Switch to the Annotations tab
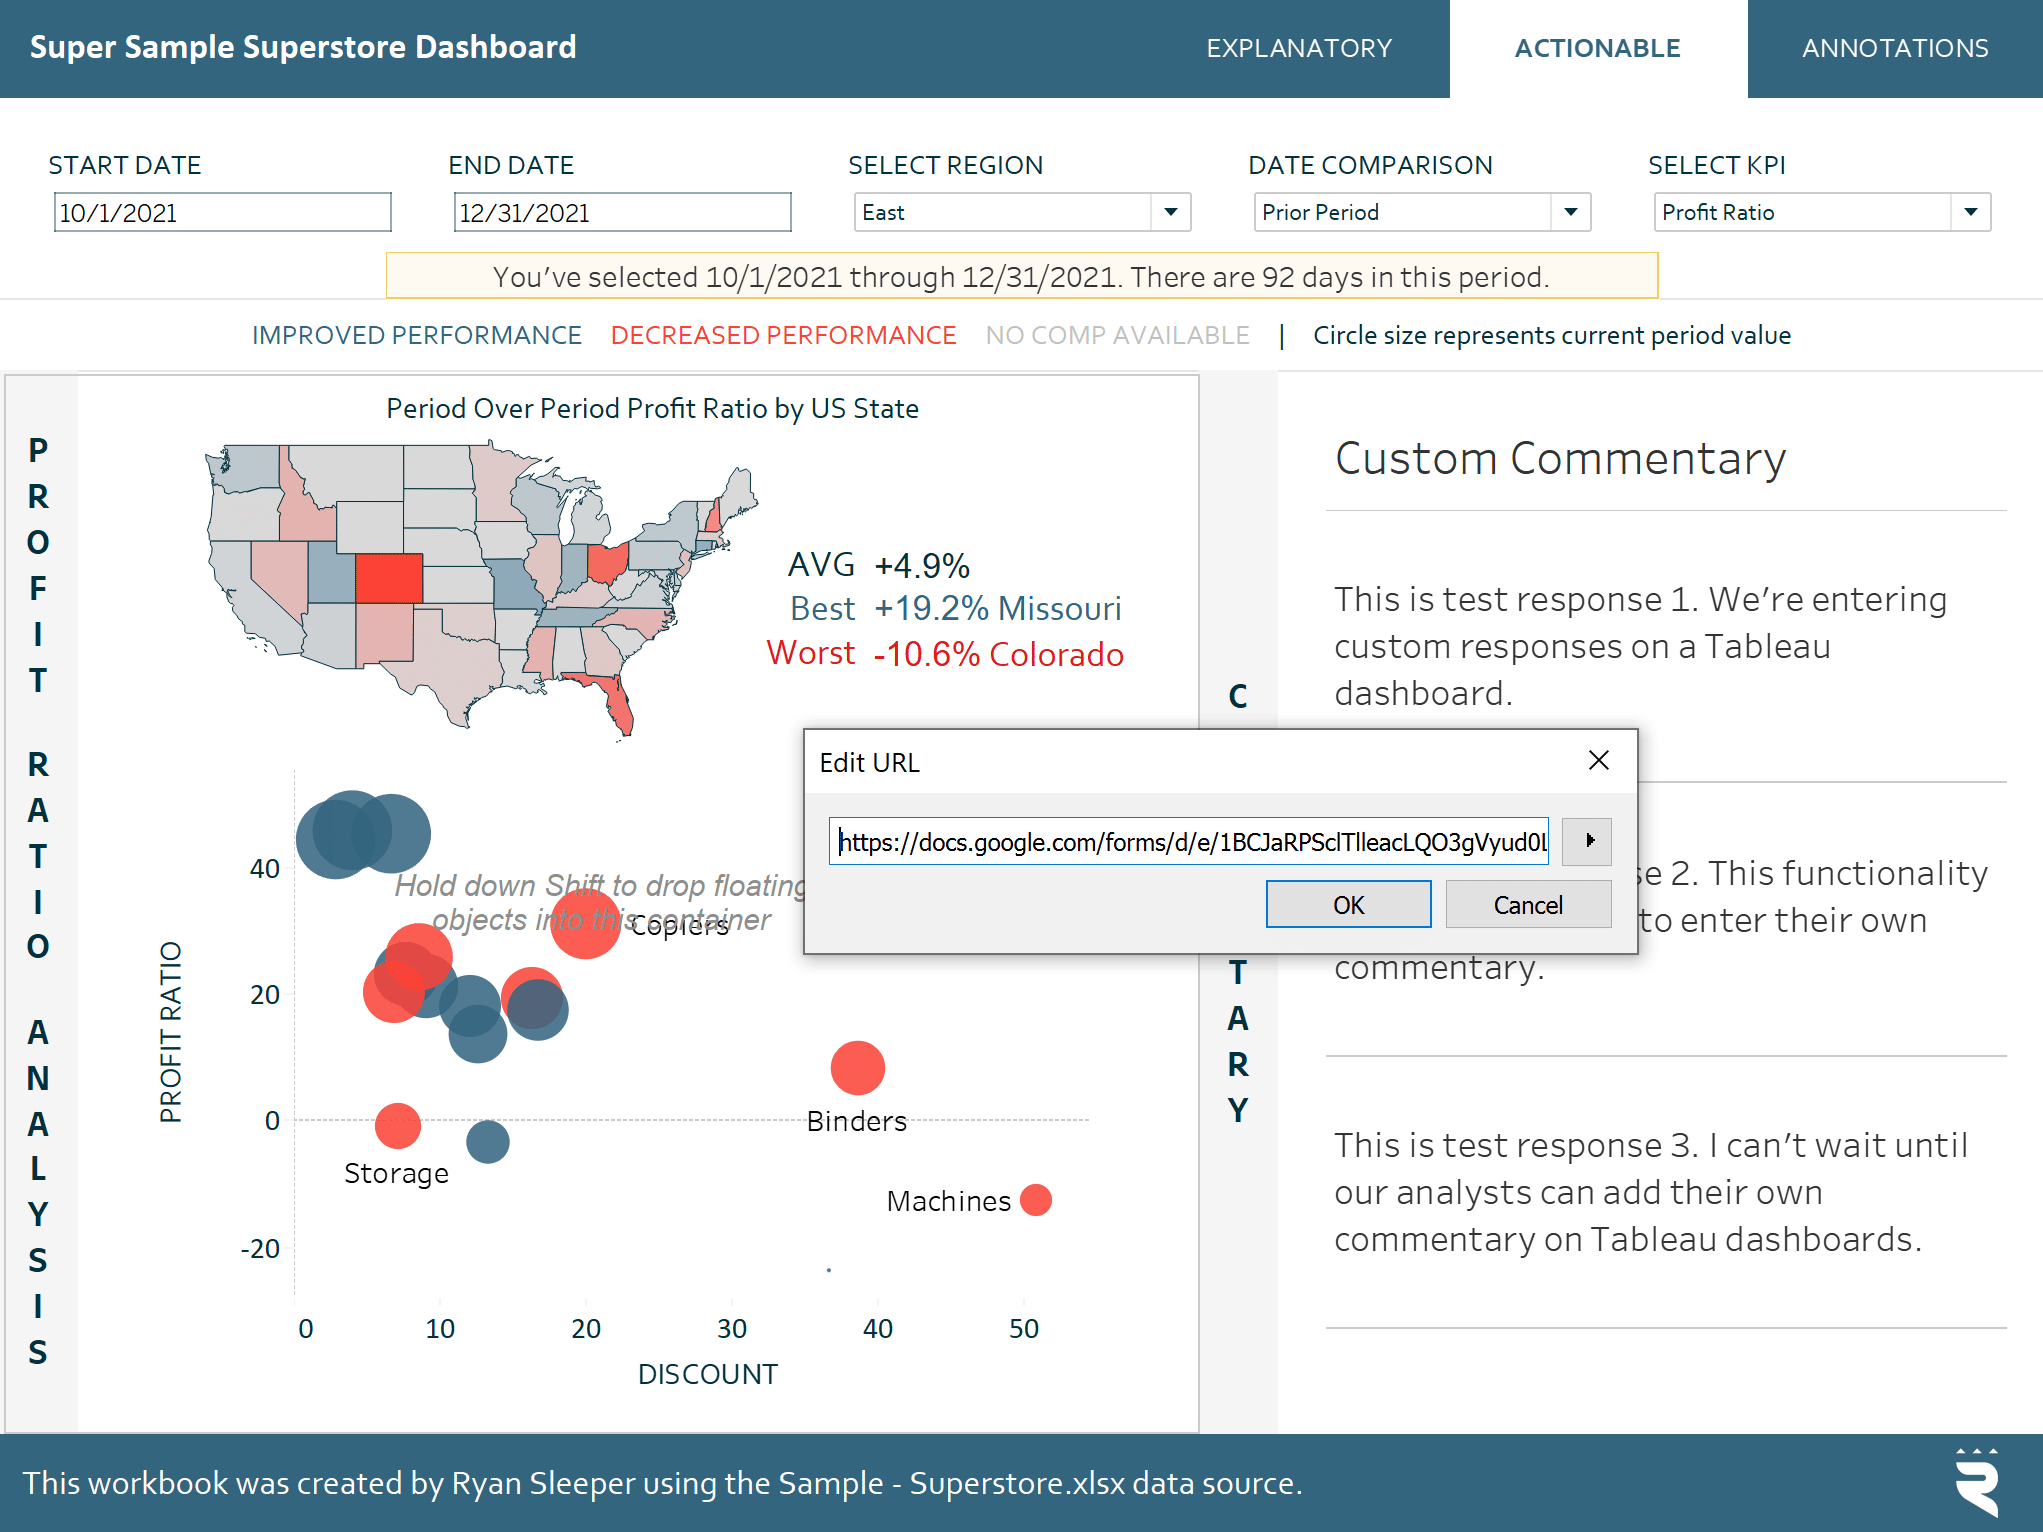2043x1532 pixels. [x=1894, y=48]
